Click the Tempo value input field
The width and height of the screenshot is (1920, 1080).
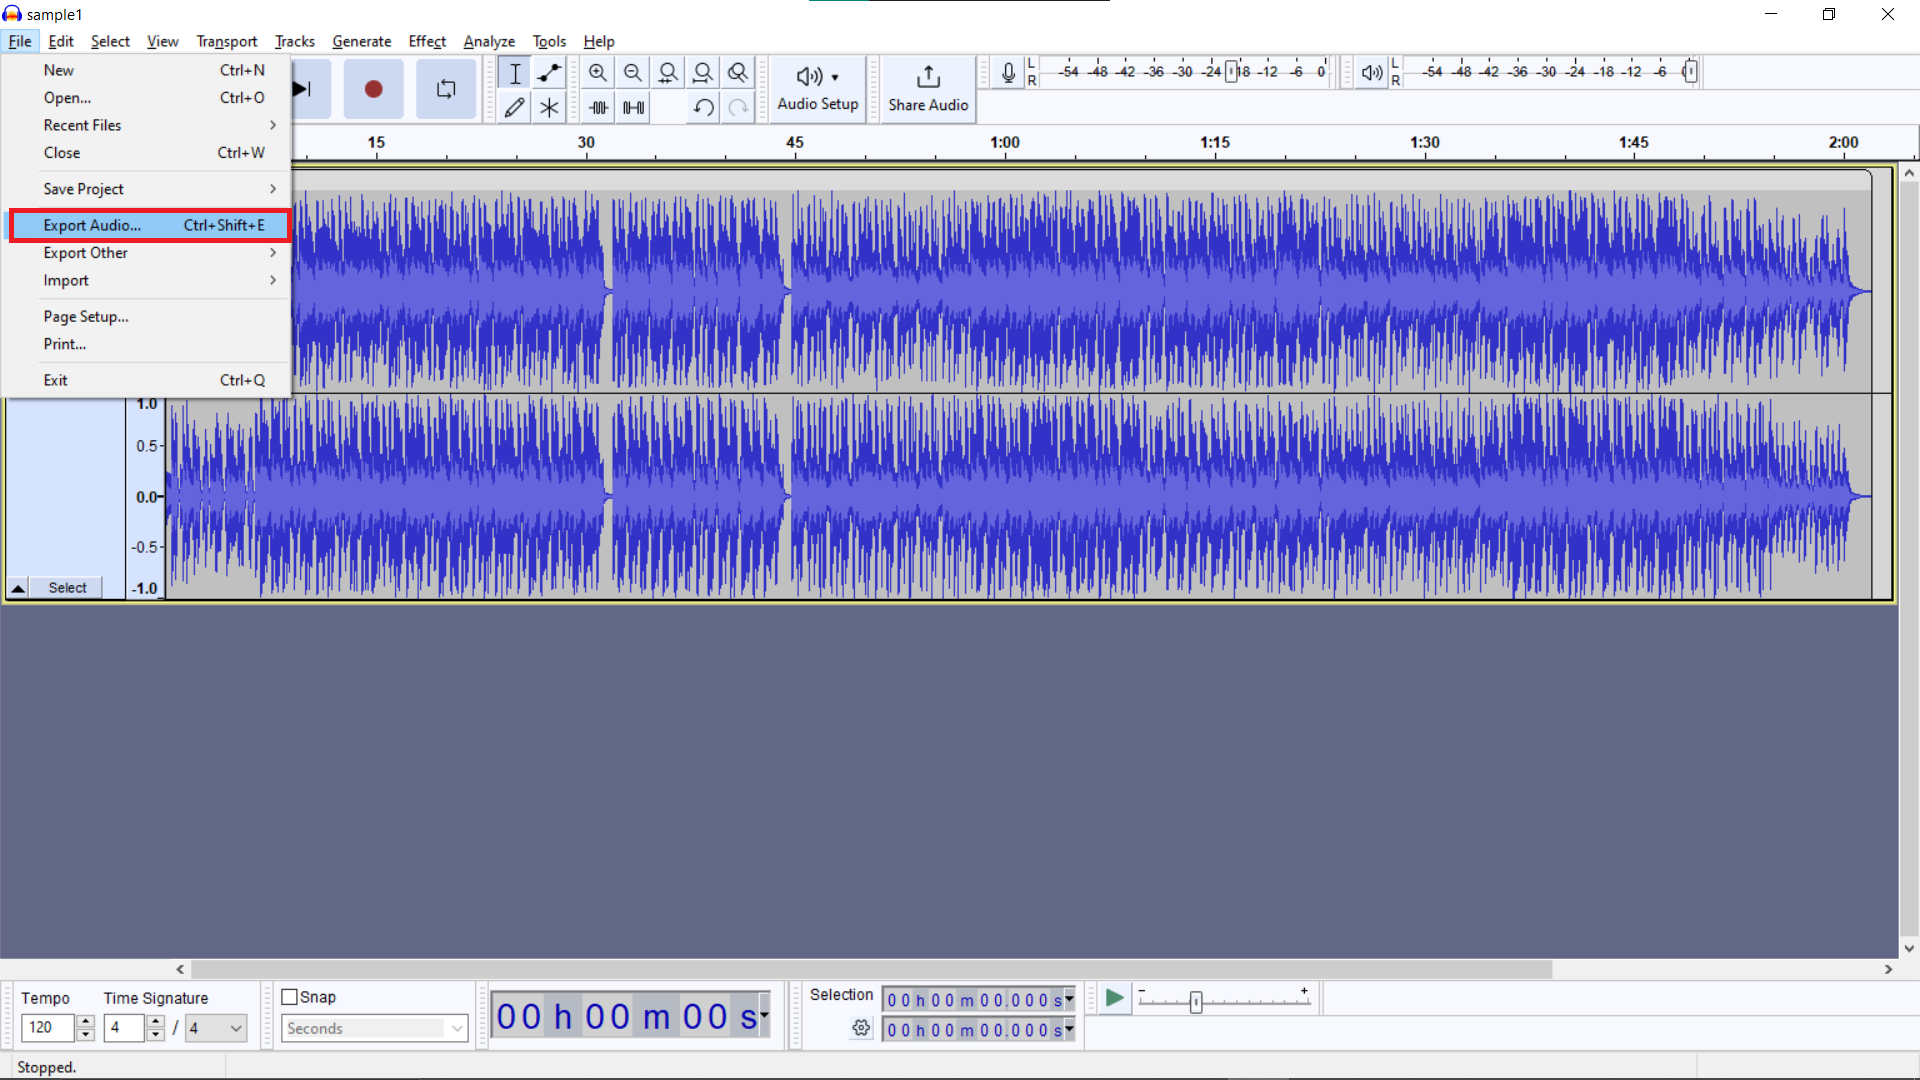[45, 1029]
